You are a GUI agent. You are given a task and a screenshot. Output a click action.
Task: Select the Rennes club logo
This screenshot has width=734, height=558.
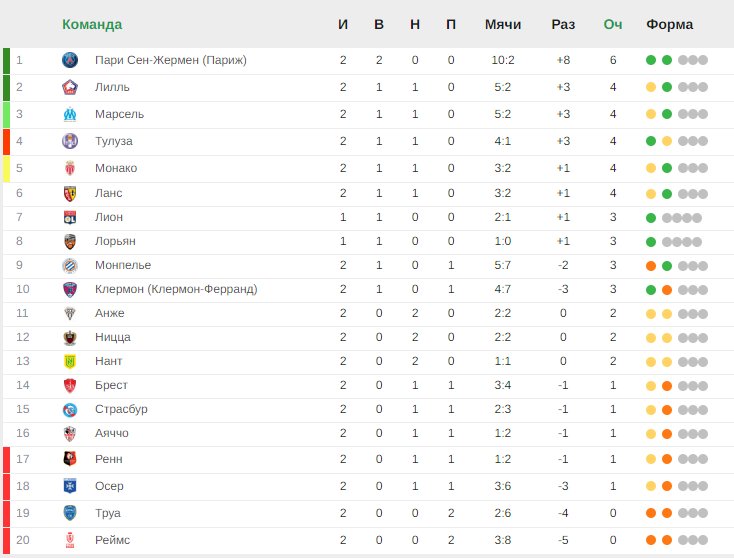coord(70,459)
